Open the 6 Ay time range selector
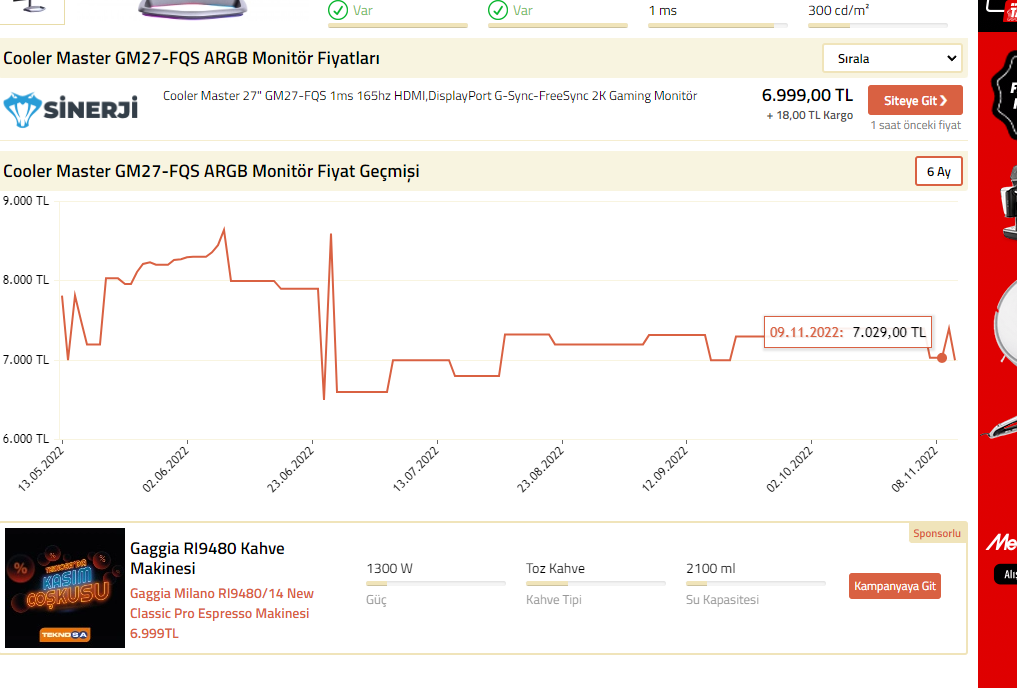1017x688 pixels. (938, 172)
